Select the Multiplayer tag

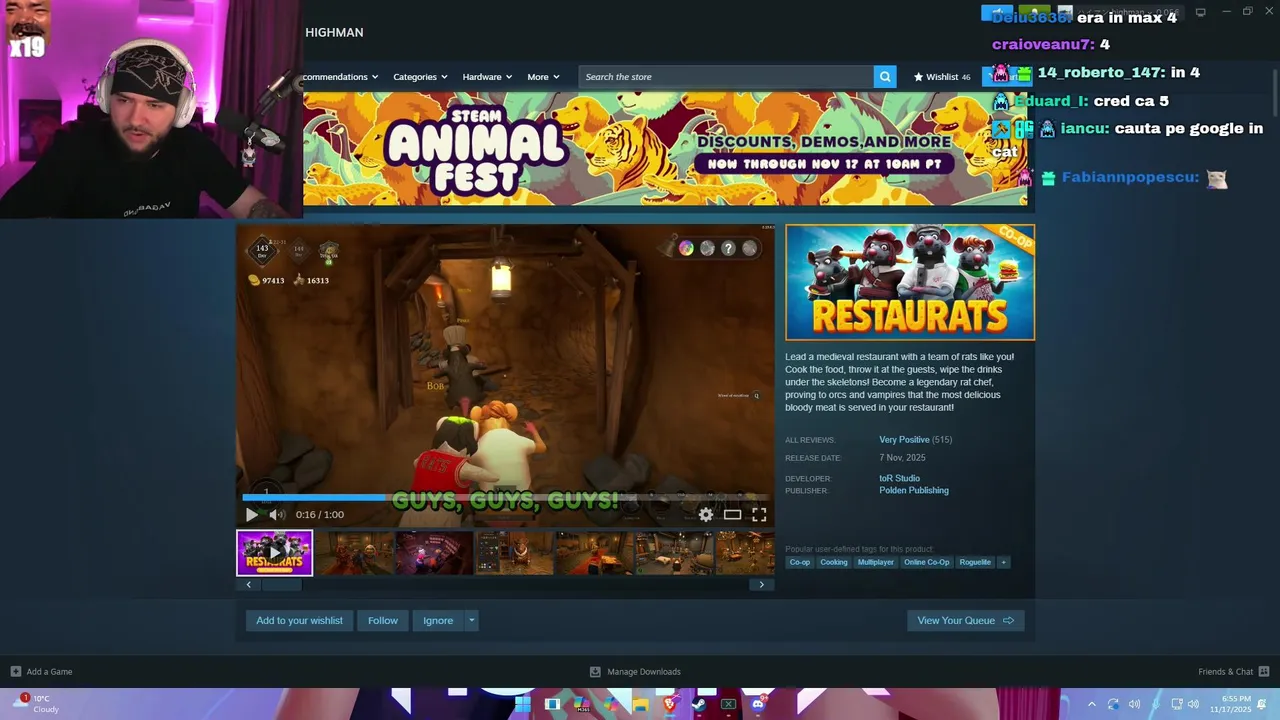(876, 562)
